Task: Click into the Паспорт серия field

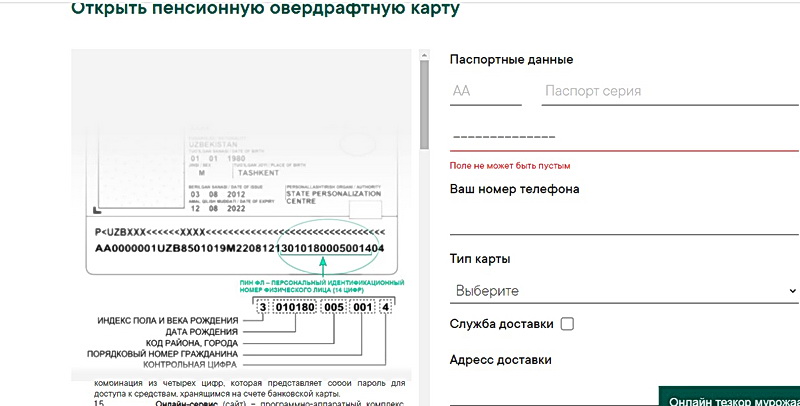Action: coord(670,91)
